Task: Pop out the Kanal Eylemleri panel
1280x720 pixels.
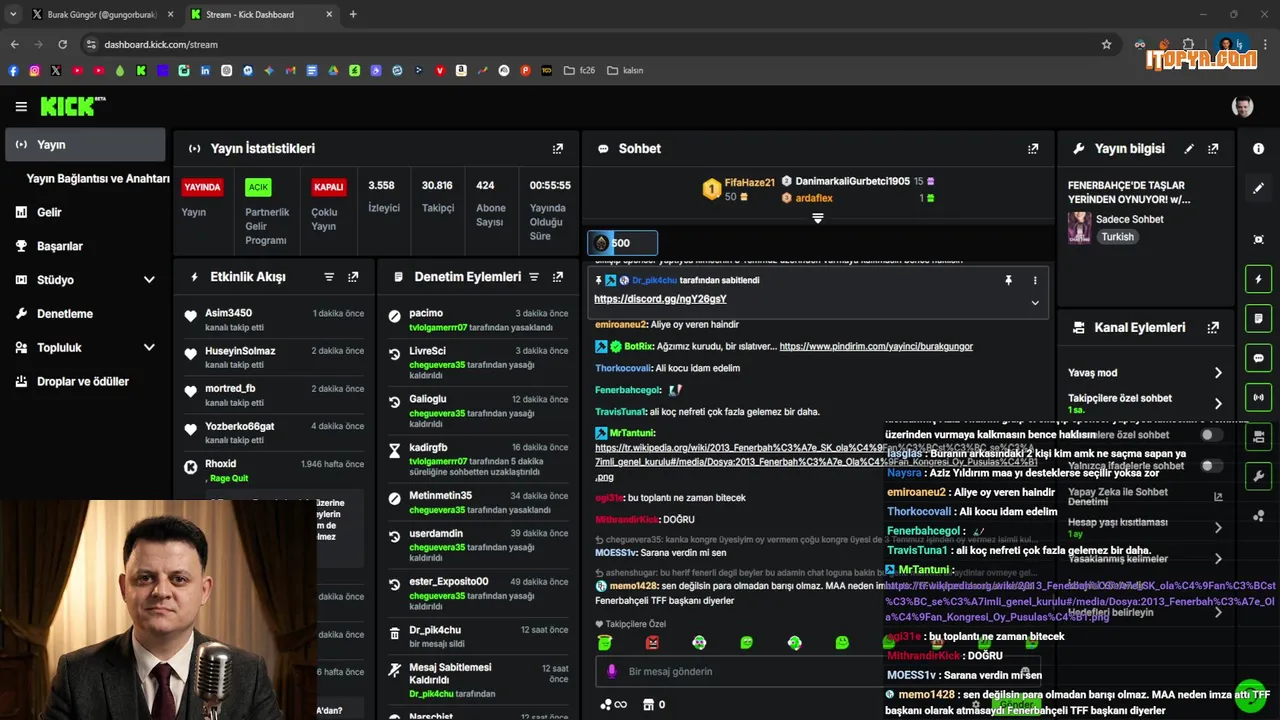Action: coord(1213,327)
